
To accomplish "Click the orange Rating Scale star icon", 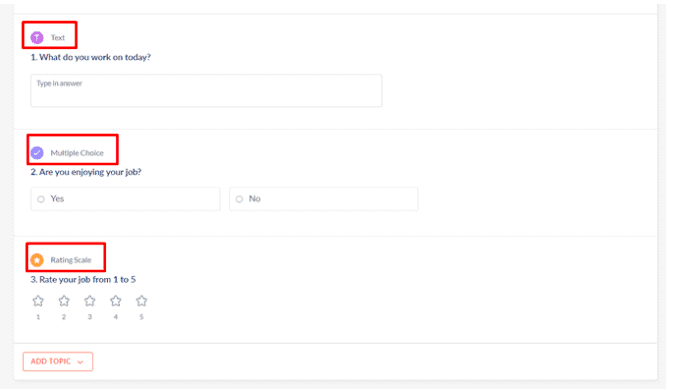I will point(37,260).
